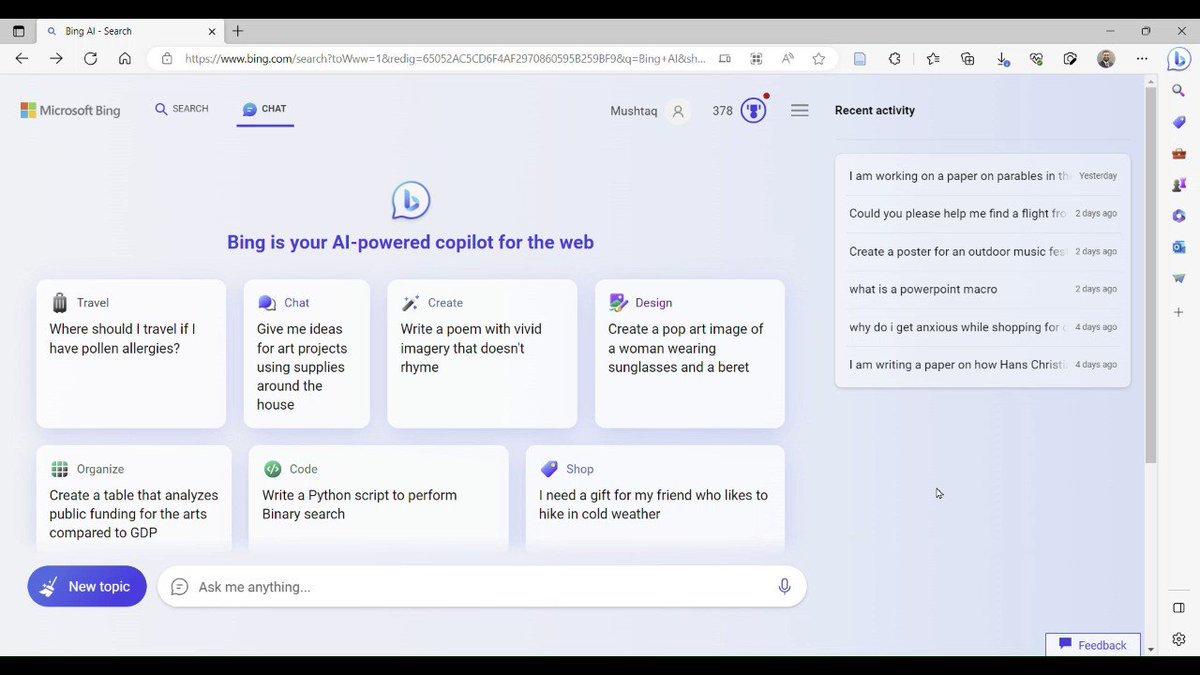The width and height of the screenshot is (1200, 675).
Task: Click the Feedback button
Action: click(x=1093, y=645)
